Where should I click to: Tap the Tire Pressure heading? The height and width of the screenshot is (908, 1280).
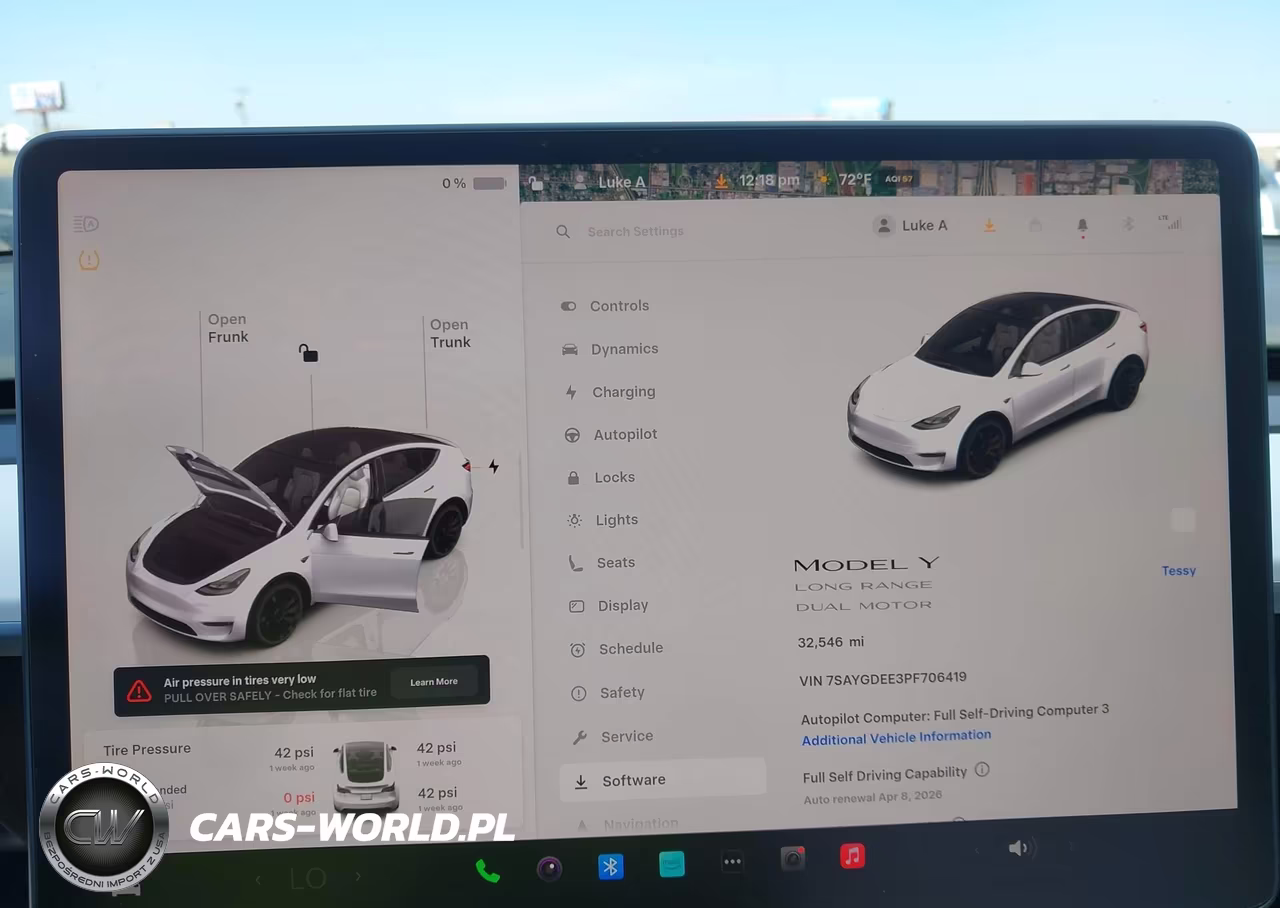click(x=147, y=749)
